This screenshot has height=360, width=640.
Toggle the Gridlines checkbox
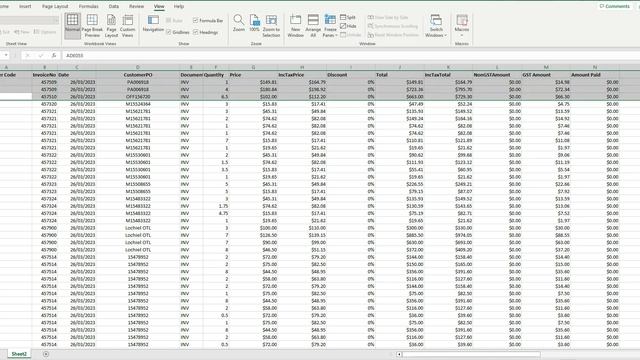(x=169, y=32)
